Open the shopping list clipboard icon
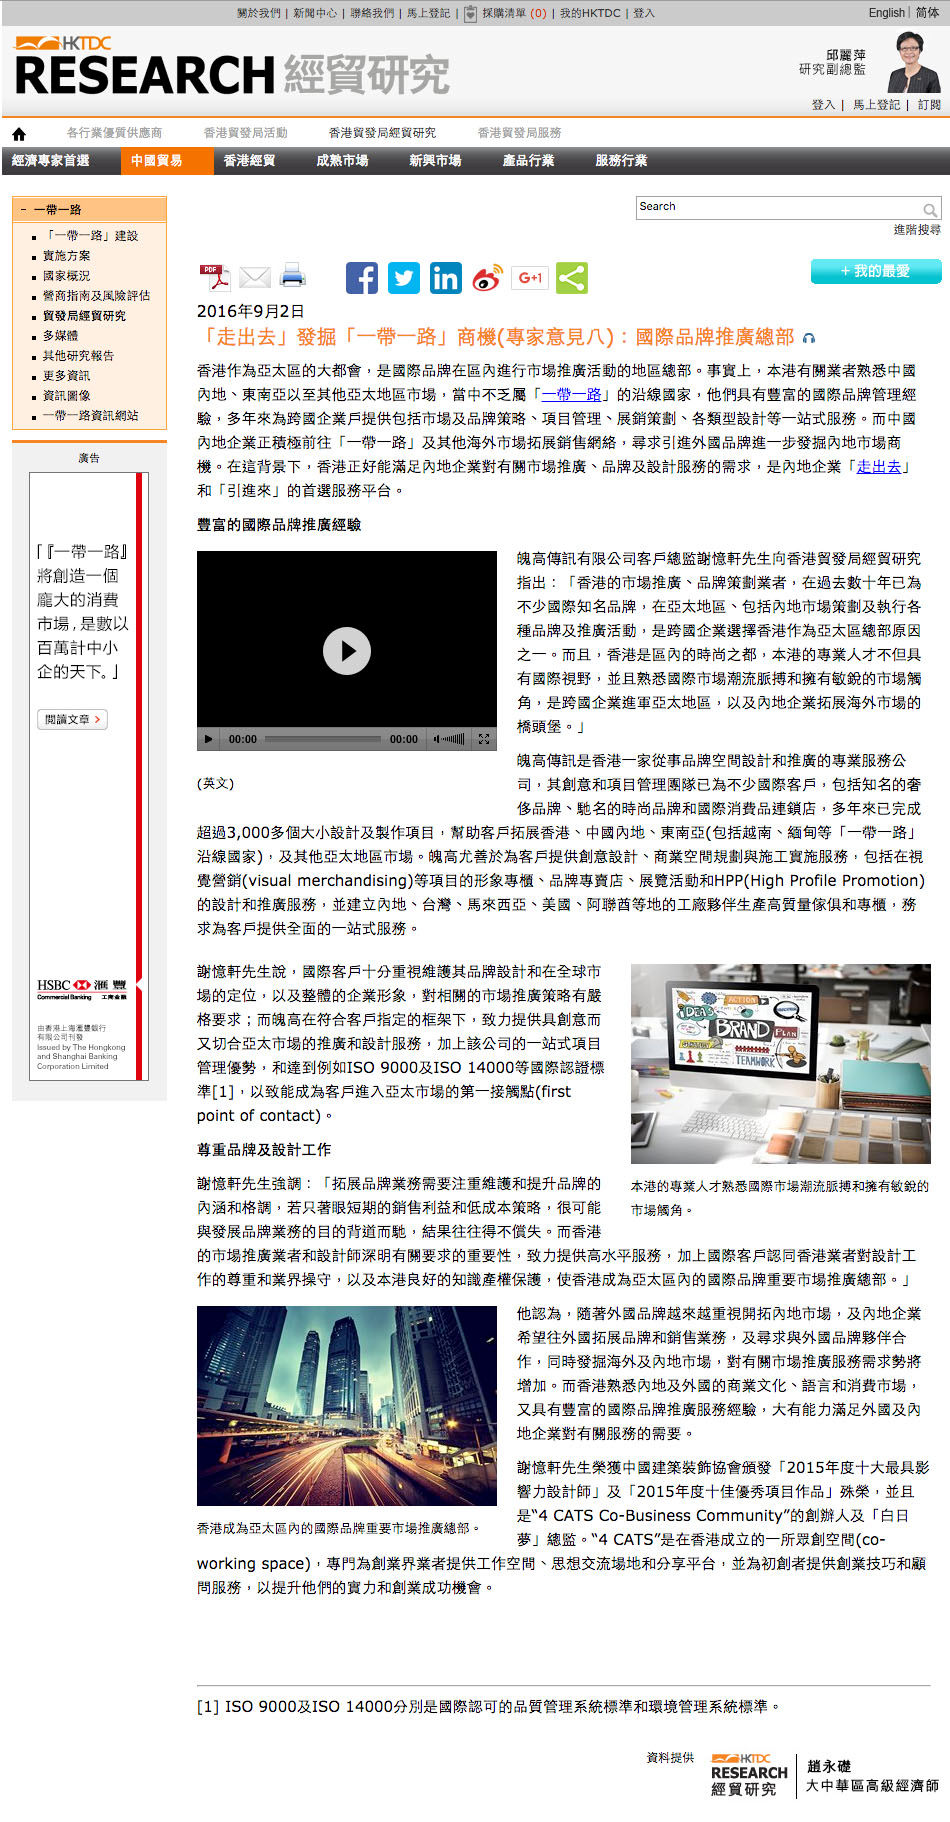The height and width of the screenshot is (1822, 950). [x=470, y=13]
